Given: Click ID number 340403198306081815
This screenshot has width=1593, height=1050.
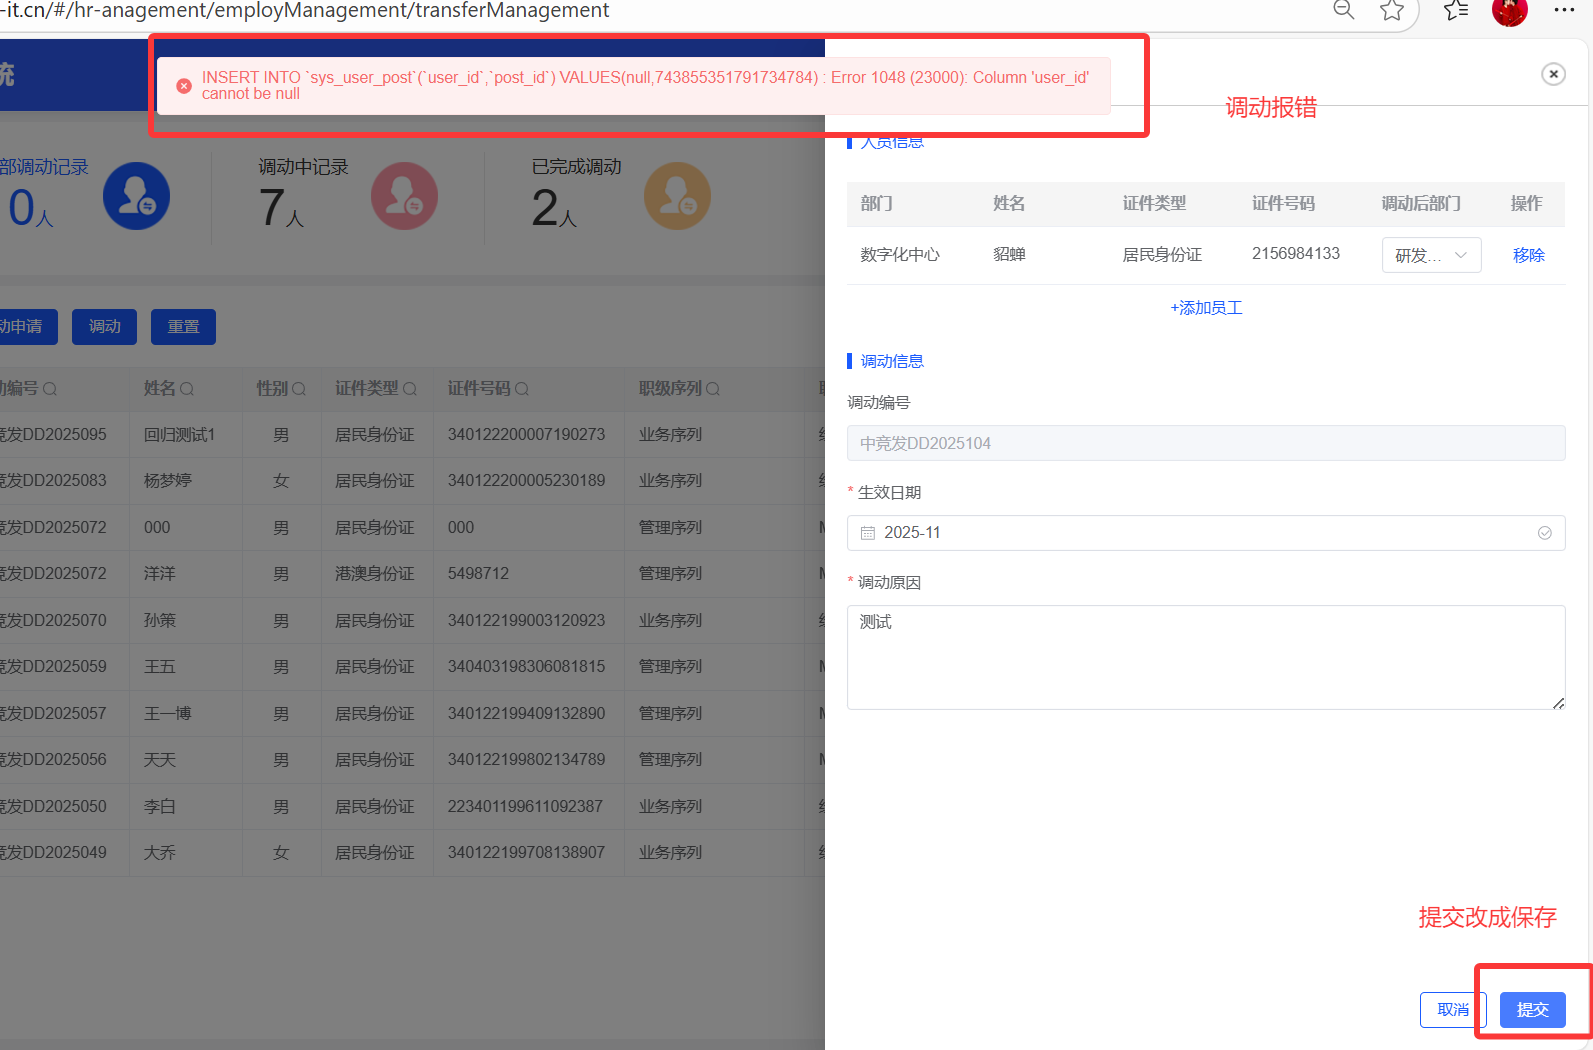Looking at the screenshot, I should click(526, 667).
